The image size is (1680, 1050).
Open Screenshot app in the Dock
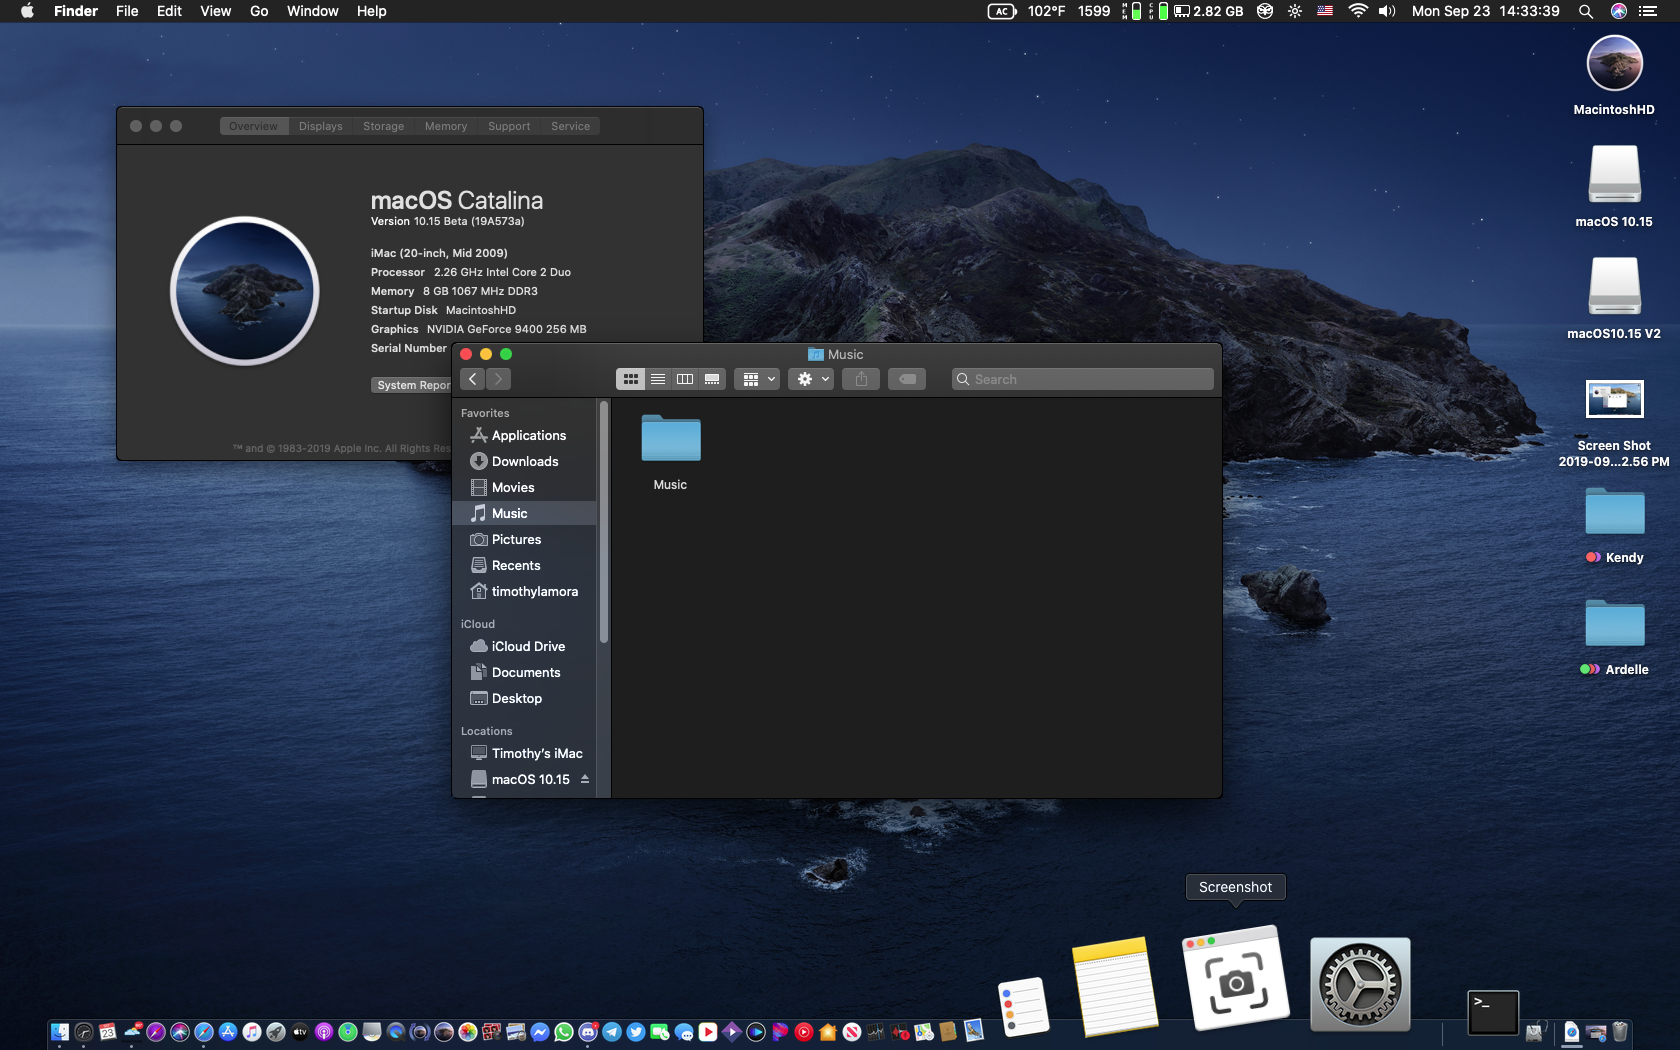[x=1235, y=978]
